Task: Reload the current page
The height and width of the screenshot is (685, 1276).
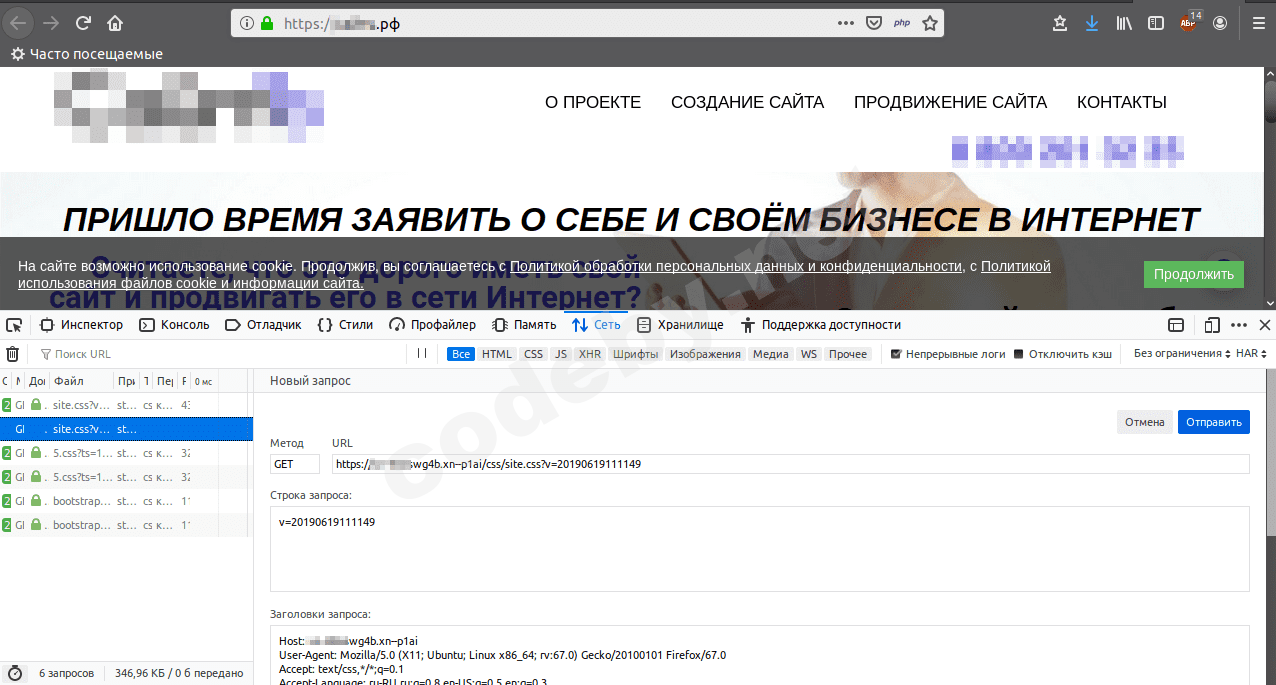Action: (x=84, y=23)
